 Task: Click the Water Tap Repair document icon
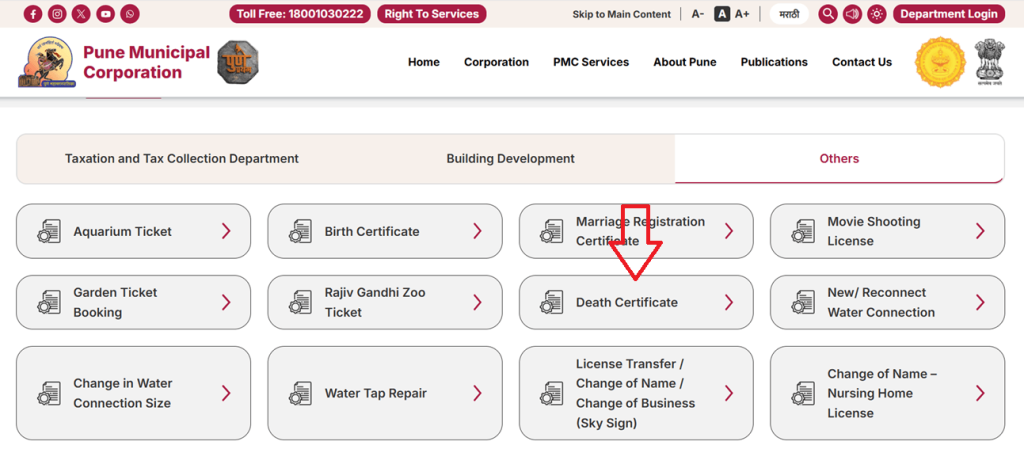point(300,394)
